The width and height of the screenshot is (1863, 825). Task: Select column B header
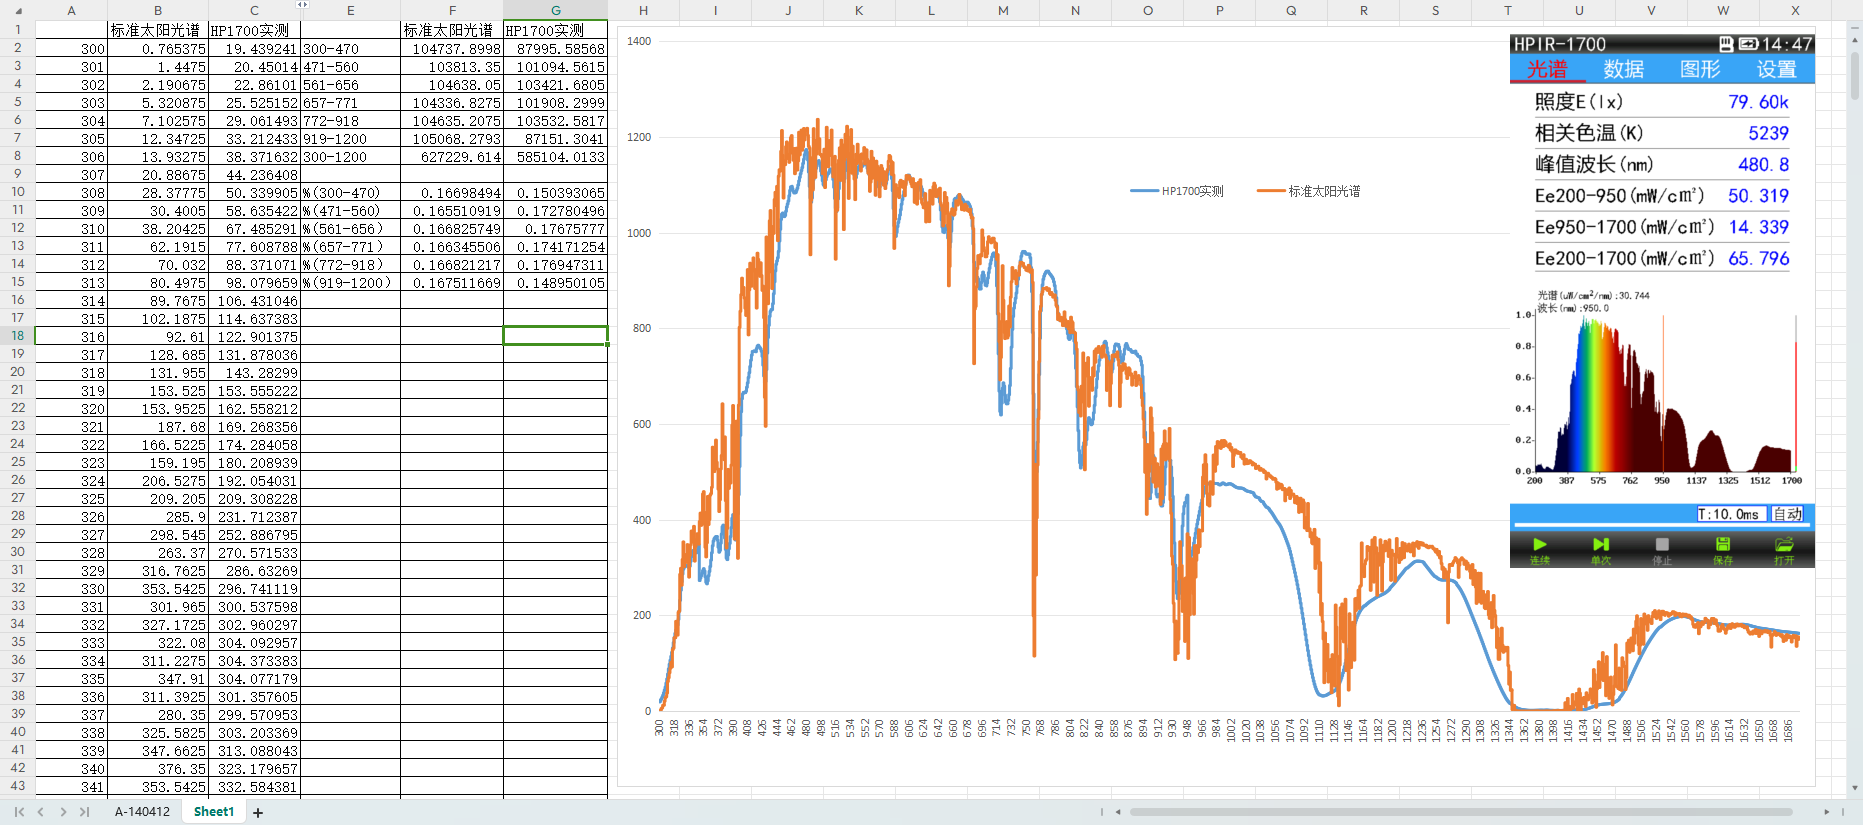click(158, 10)
